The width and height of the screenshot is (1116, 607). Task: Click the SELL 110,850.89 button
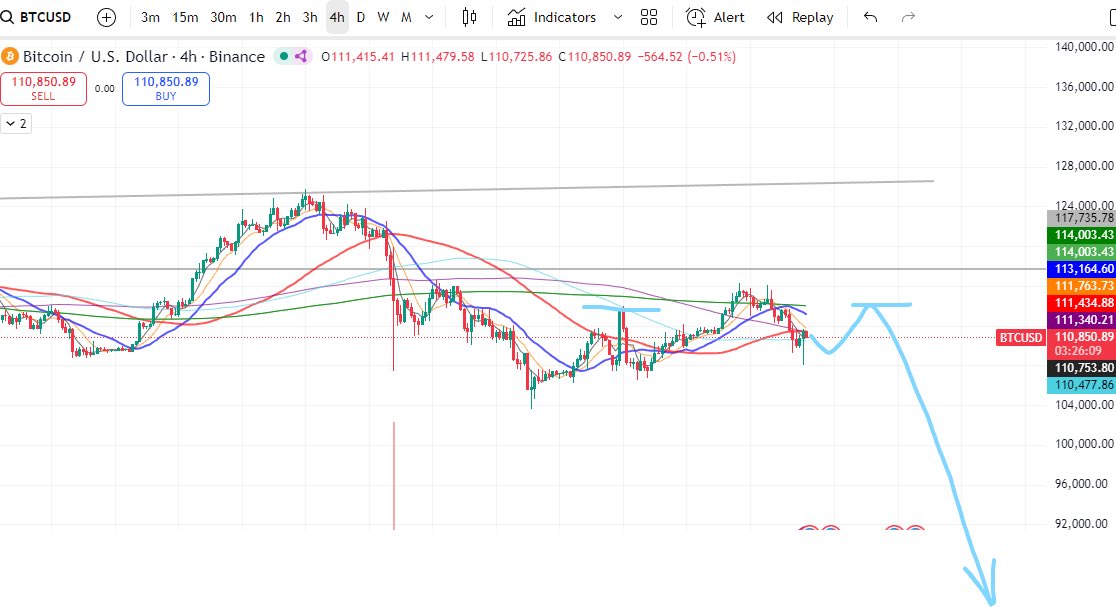point(43,89)
